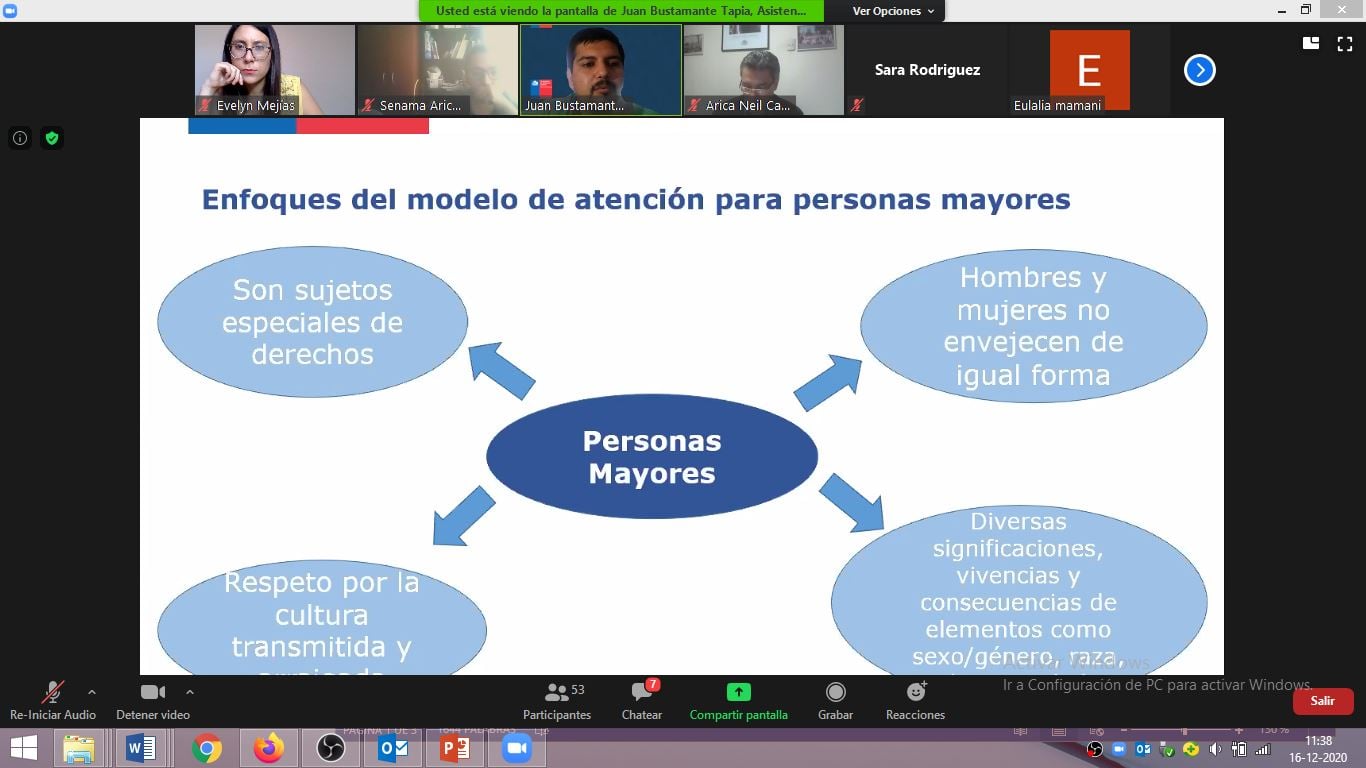Expand audio options arrow beside microphone
The image size is (1366, 768).
92,691
